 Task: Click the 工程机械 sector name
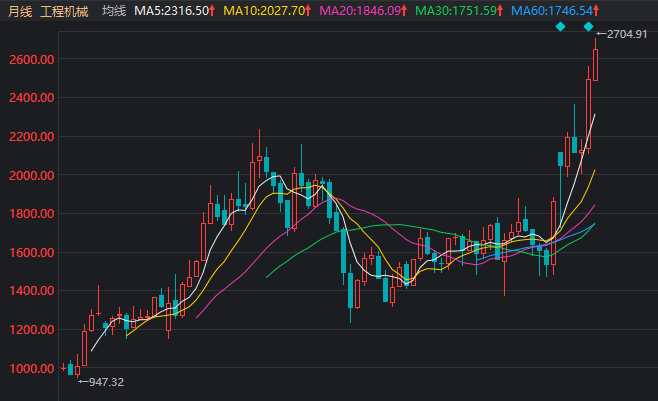[66, 10]
